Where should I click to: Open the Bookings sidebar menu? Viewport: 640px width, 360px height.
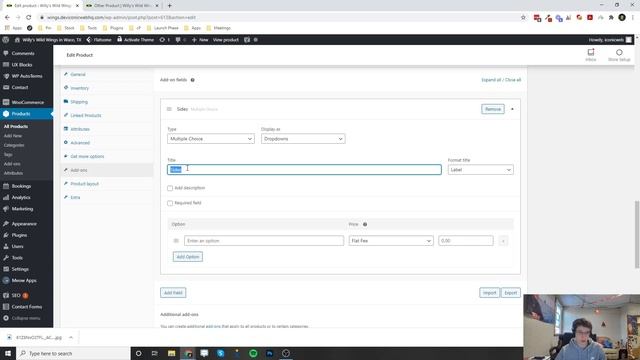(21, 186)
